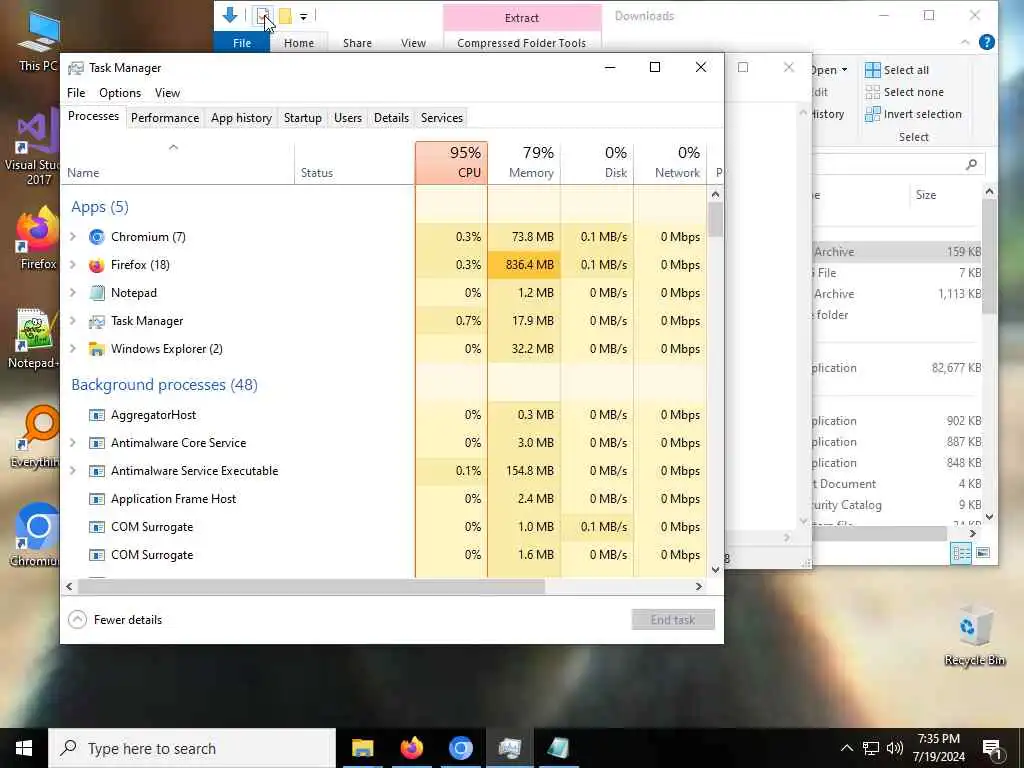Sort processes by Memory column
This screenshot has width=1024, height=768.
click(524, 163)
